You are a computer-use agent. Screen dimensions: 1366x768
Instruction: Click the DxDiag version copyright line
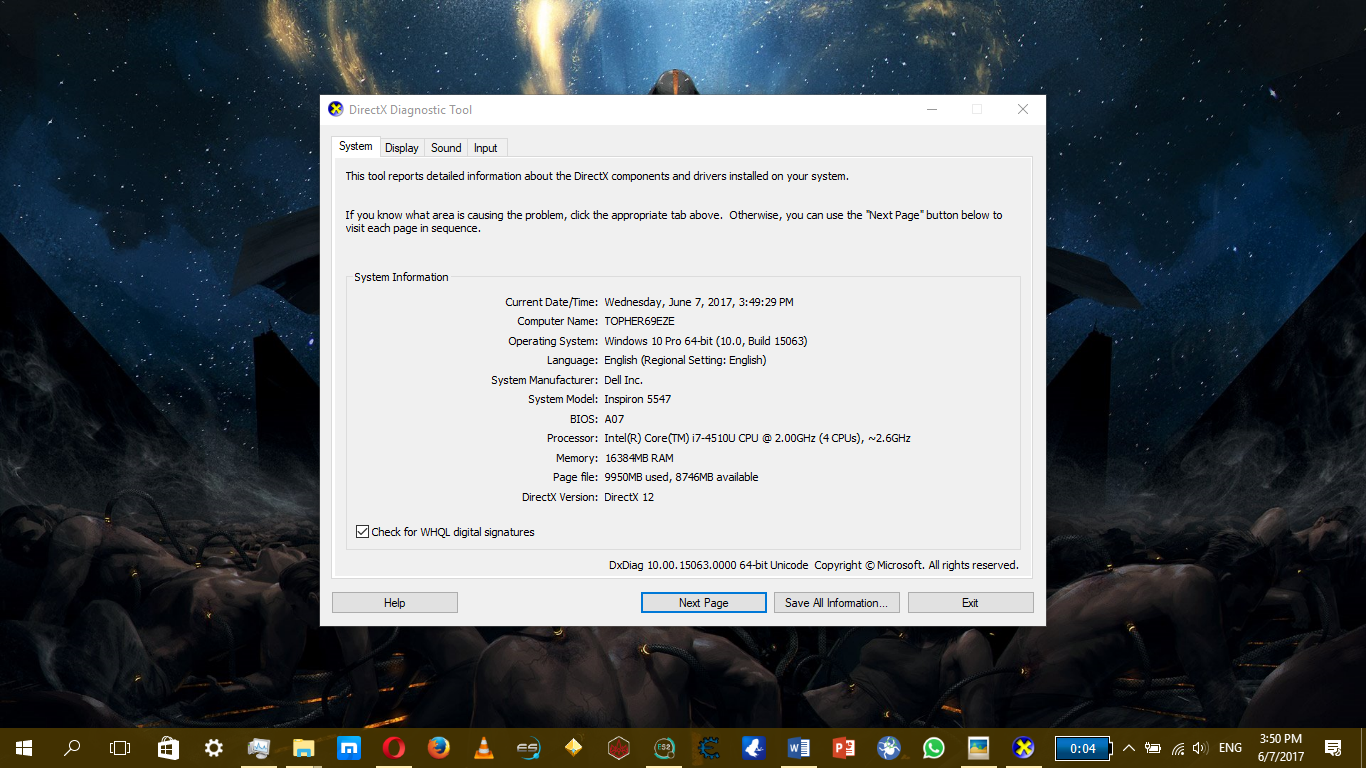tap(814, 565)
